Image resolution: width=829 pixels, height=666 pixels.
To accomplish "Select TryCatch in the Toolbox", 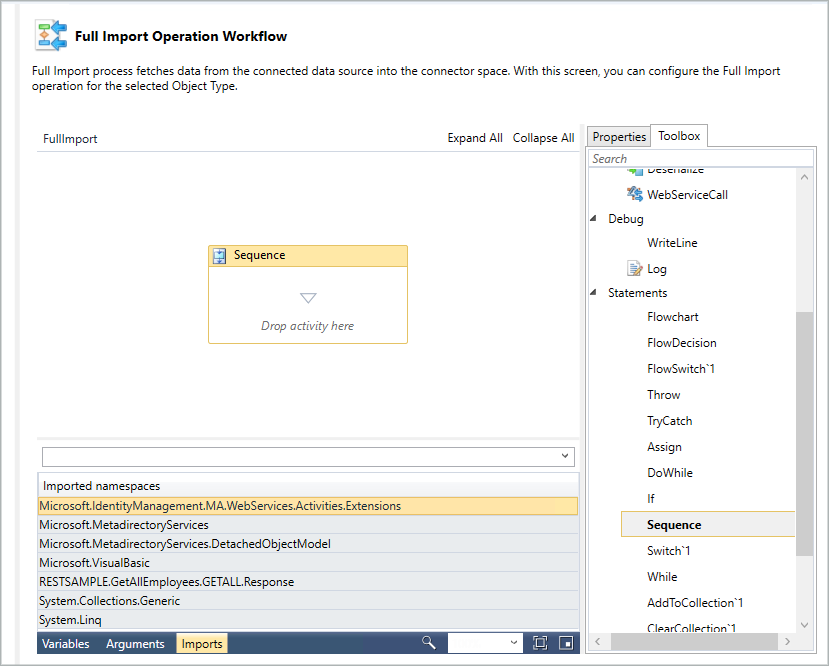I will point(669,421).
